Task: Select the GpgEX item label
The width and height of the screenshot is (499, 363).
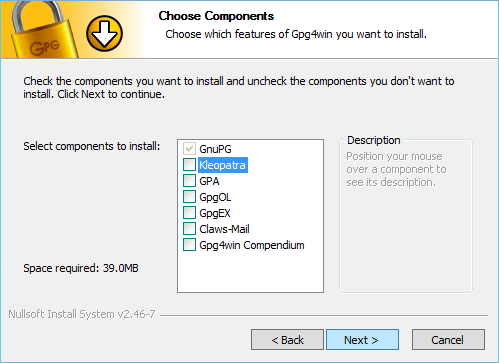Action: [215, 213]
